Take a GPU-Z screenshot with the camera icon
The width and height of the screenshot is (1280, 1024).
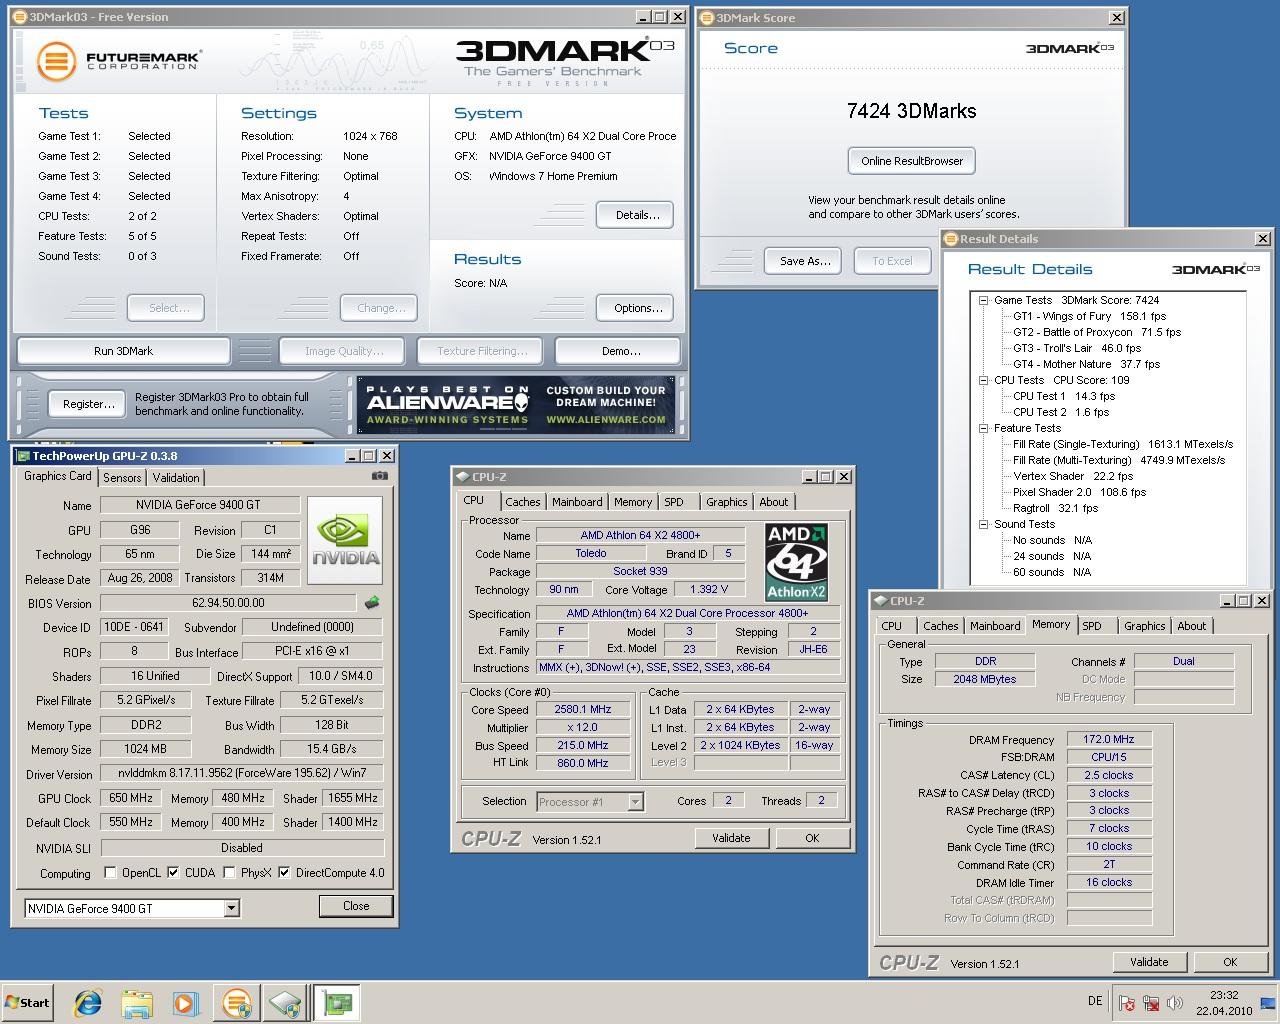tap(379, 476)
